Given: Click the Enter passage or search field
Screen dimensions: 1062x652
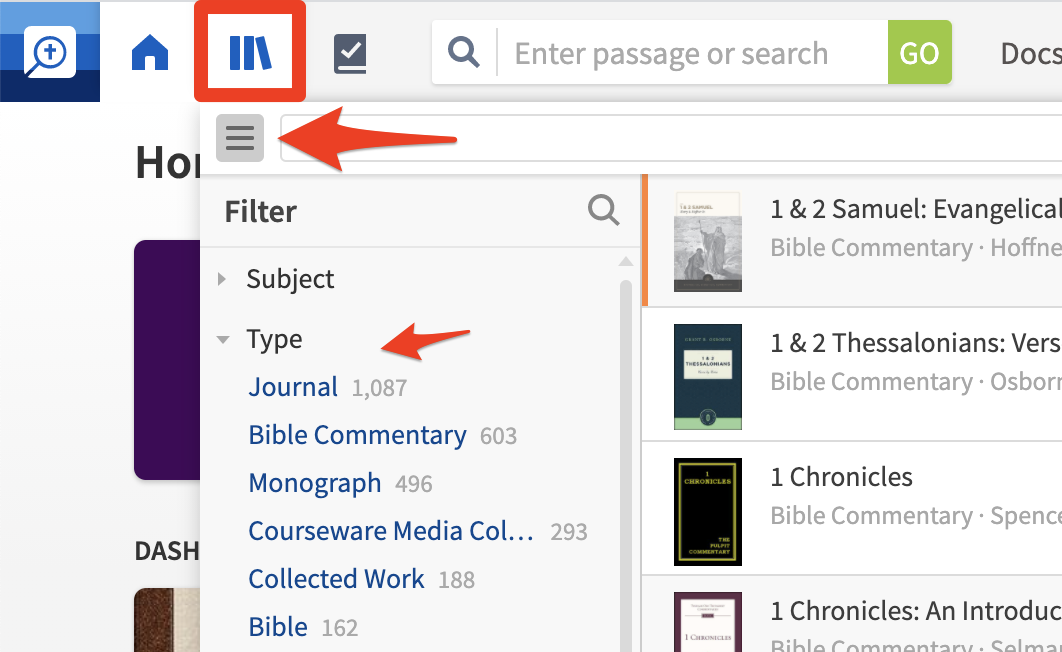Looking at the screenshot, I should click(x=692, y=53).
